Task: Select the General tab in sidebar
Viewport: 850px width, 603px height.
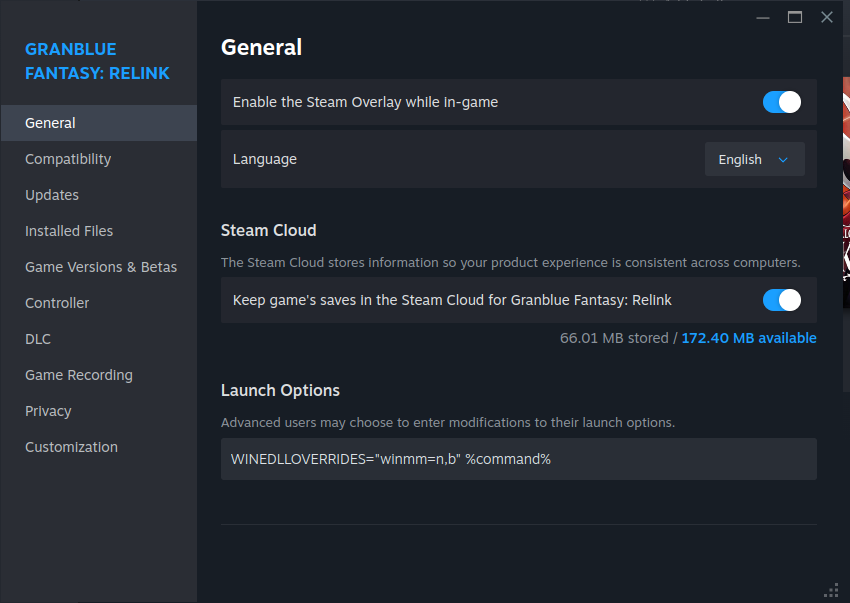Action: [99, 123]
